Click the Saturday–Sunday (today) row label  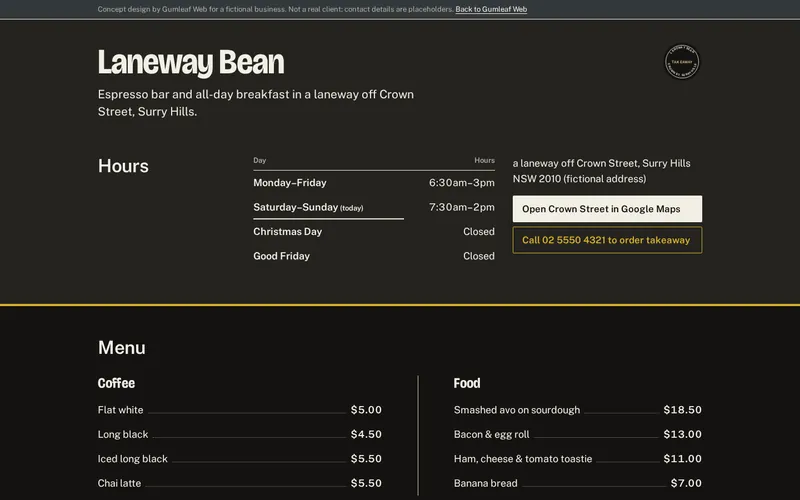308,207
